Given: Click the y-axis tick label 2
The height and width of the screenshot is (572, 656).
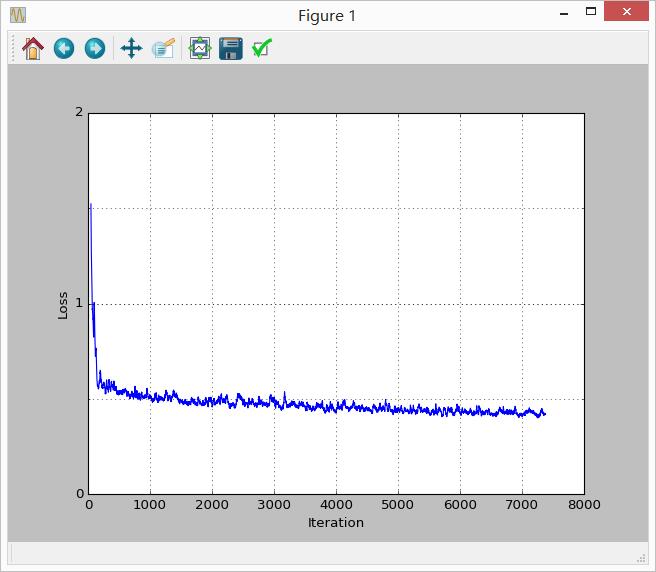Looking at the screenshot, I should pos(79,113).
